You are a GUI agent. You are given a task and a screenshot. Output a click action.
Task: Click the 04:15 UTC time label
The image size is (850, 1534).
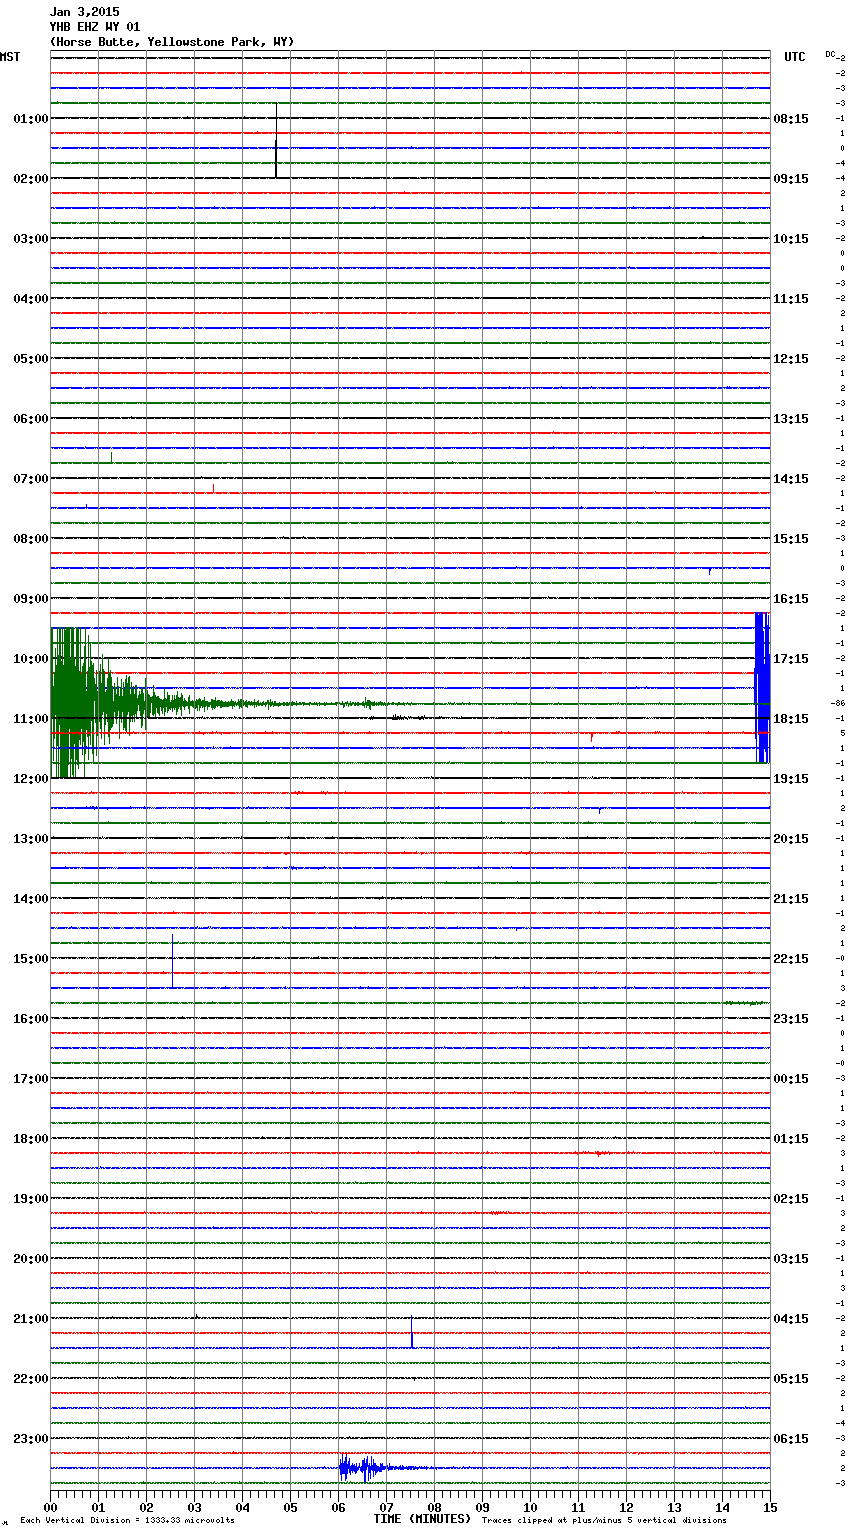click(x=791, y=1319)
